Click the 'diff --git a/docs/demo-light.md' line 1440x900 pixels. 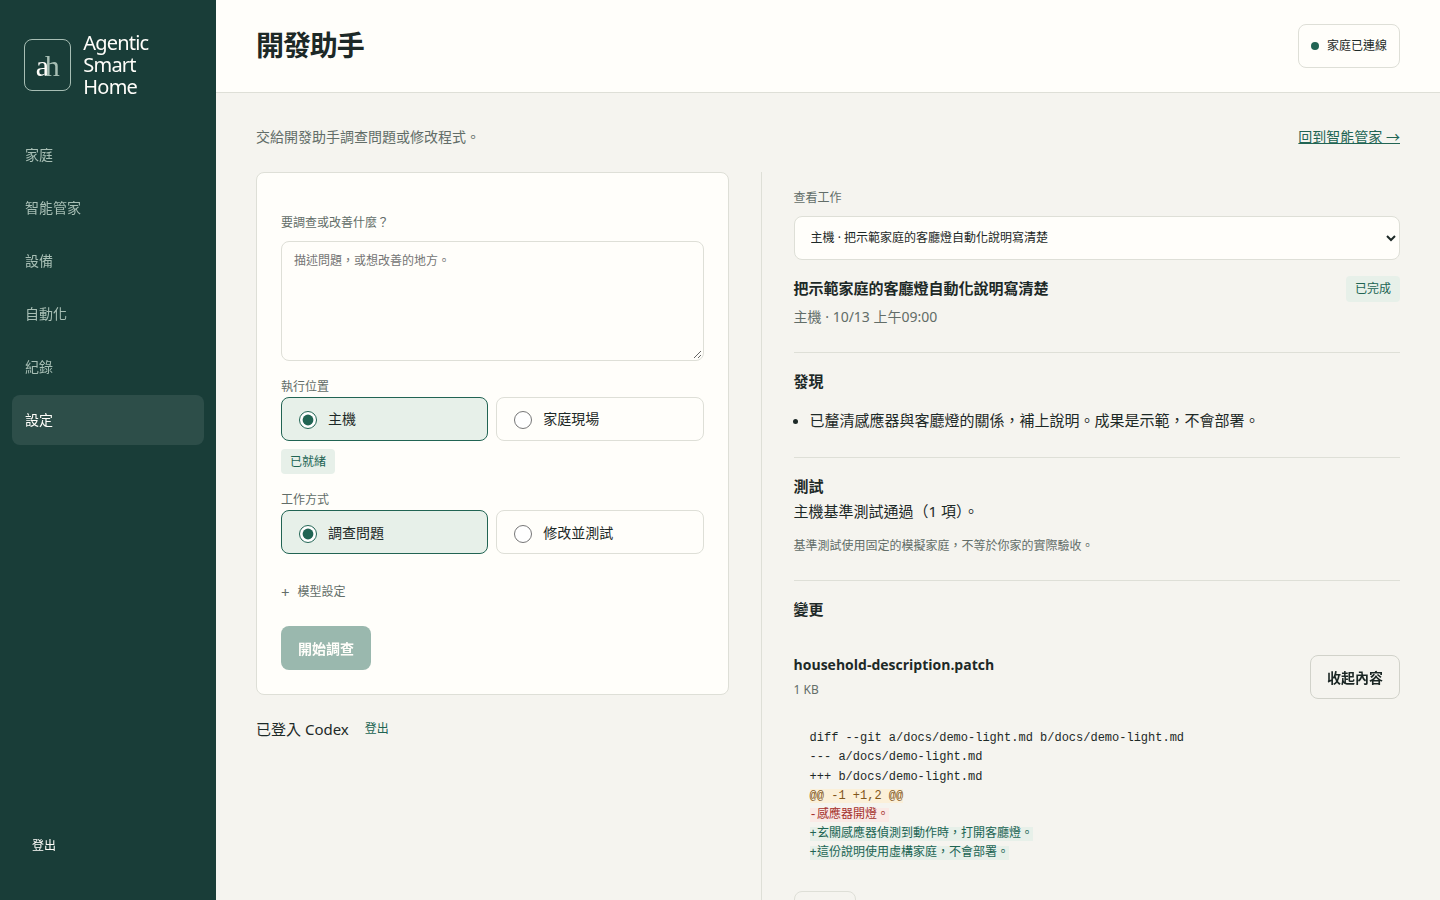point(996,737)
